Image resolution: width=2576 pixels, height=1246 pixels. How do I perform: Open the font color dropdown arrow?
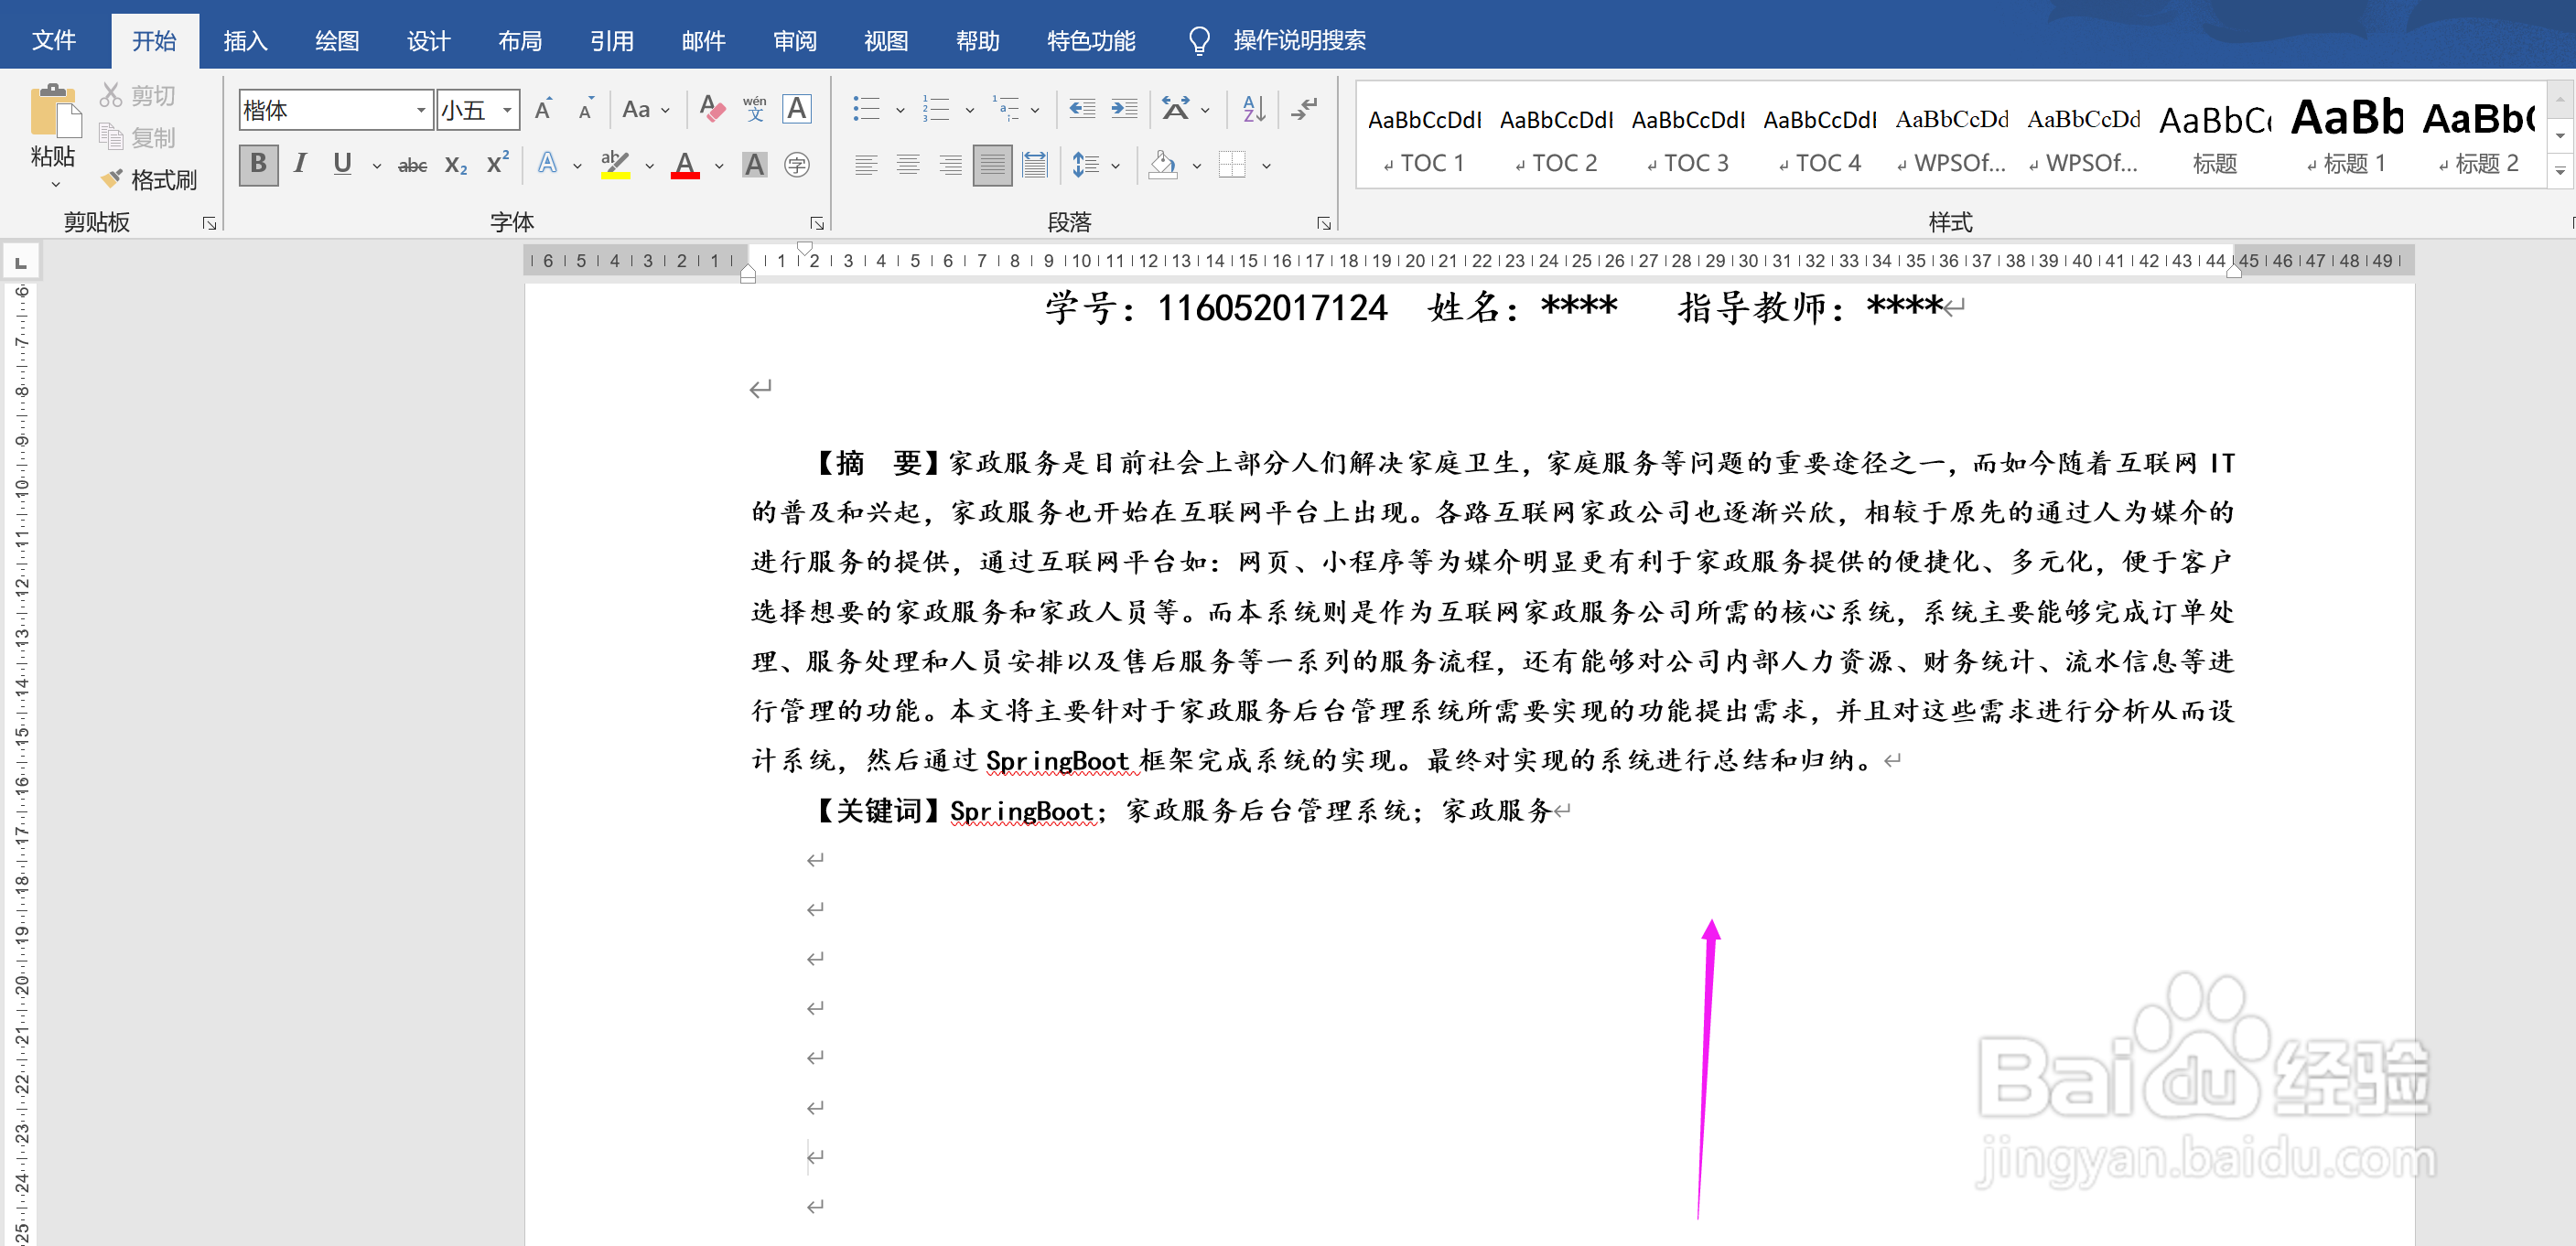719,166
